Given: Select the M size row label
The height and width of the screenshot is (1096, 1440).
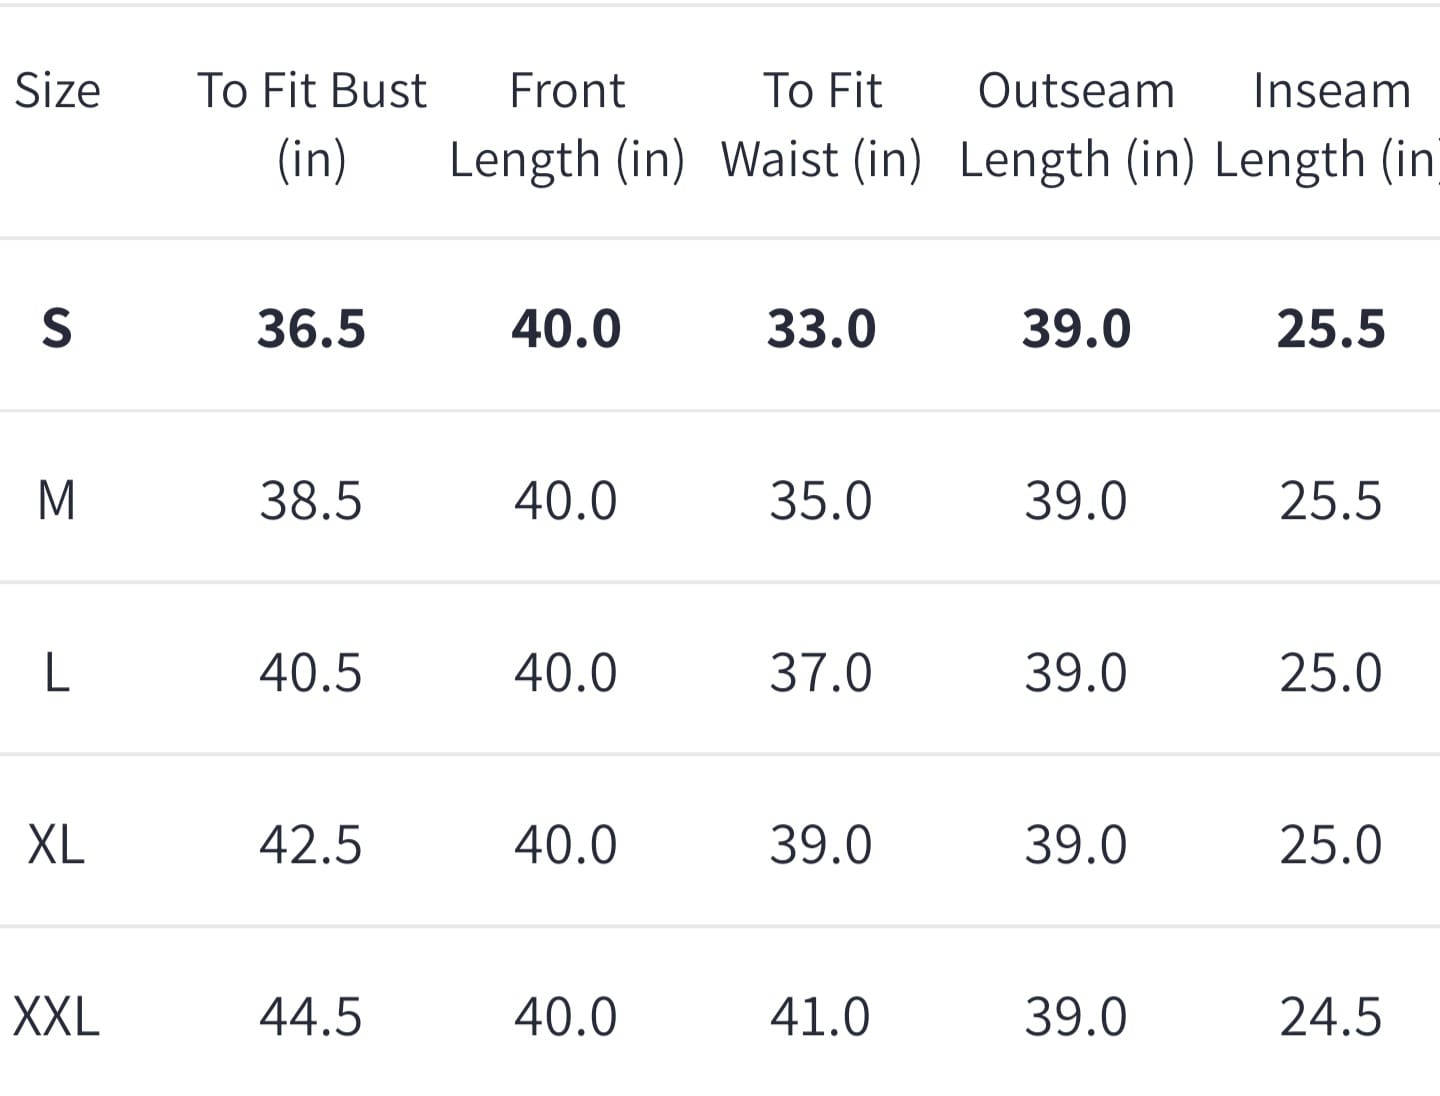Looking at the screenshot, I should click(x=56, y=500).
